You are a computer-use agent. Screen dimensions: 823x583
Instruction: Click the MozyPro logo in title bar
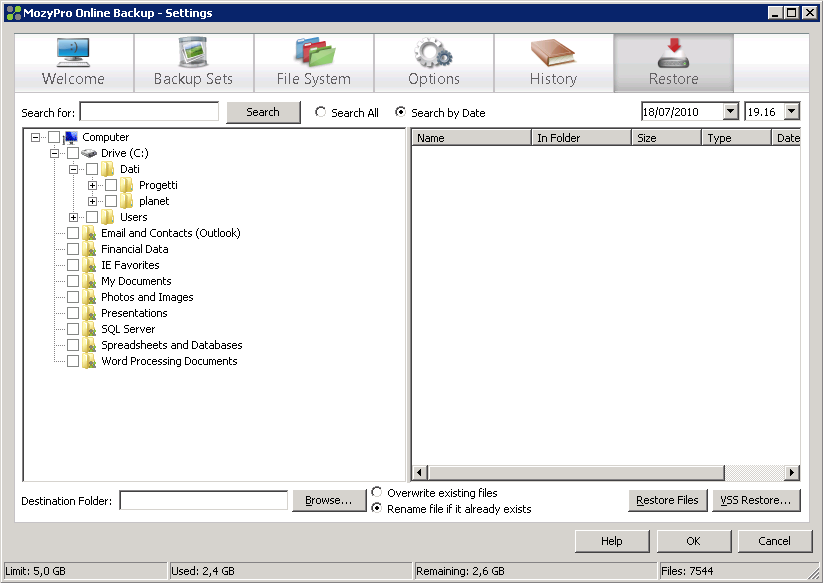pyautogui.click(x=14, y=13)
